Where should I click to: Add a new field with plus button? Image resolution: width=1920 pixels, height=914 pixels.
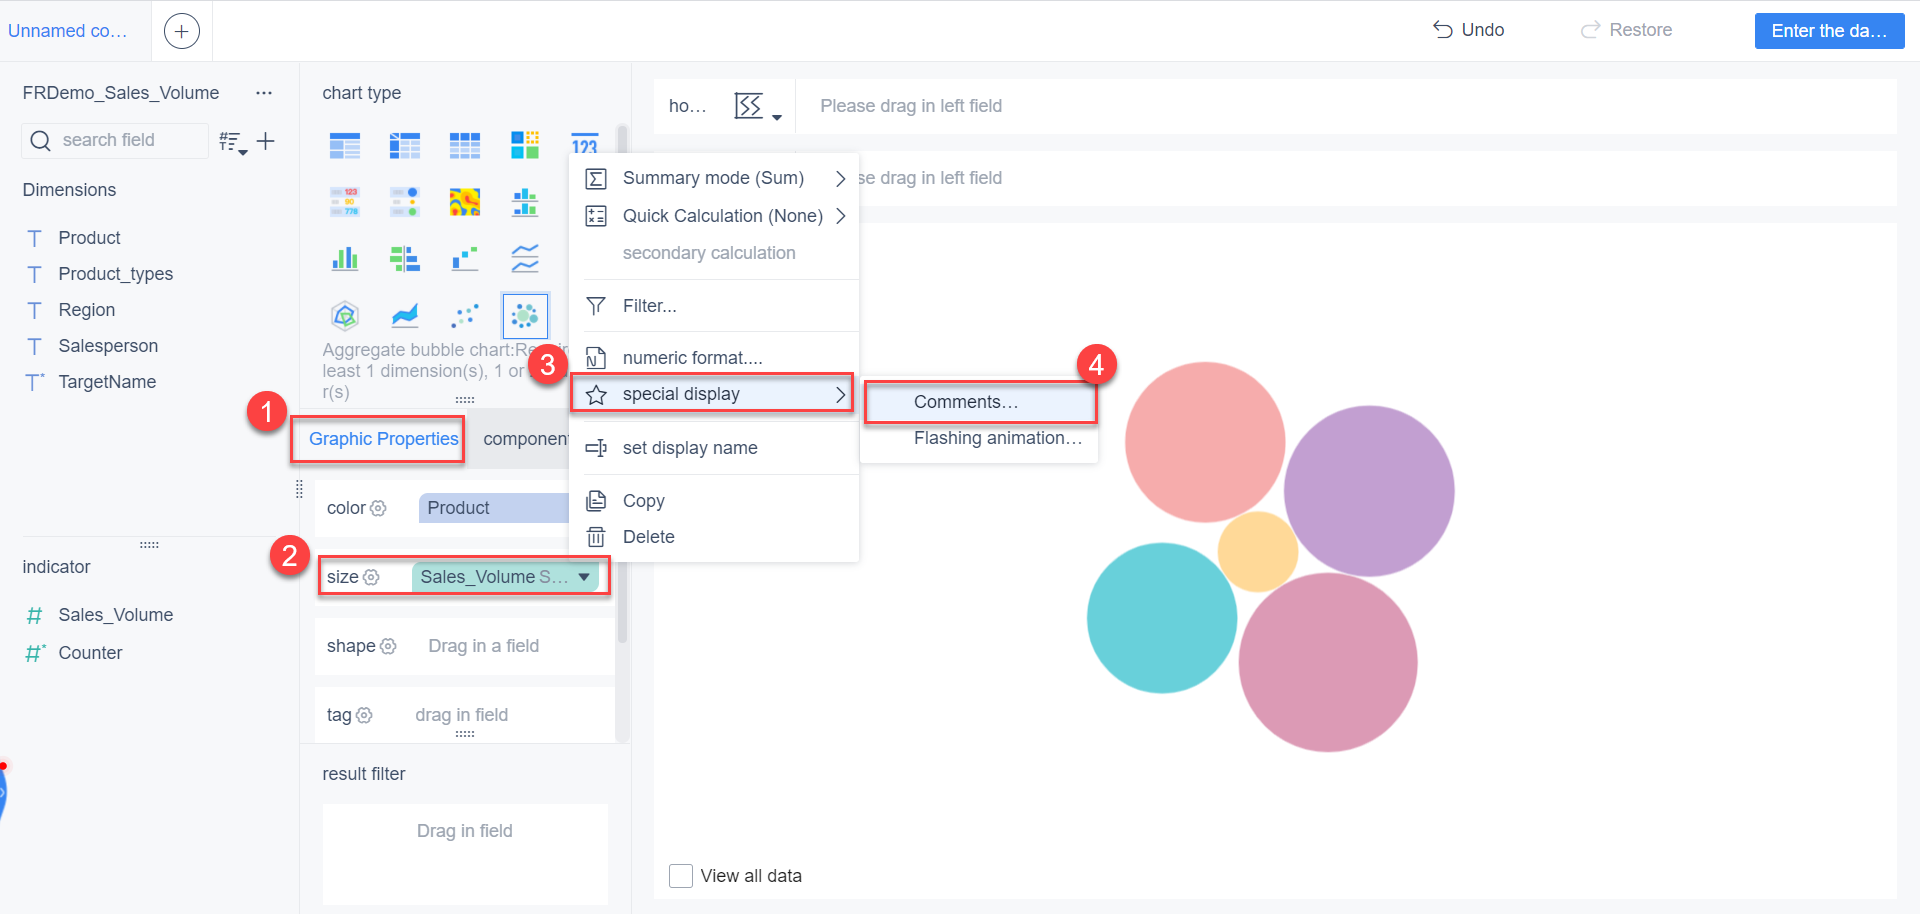tap(266, 141)
